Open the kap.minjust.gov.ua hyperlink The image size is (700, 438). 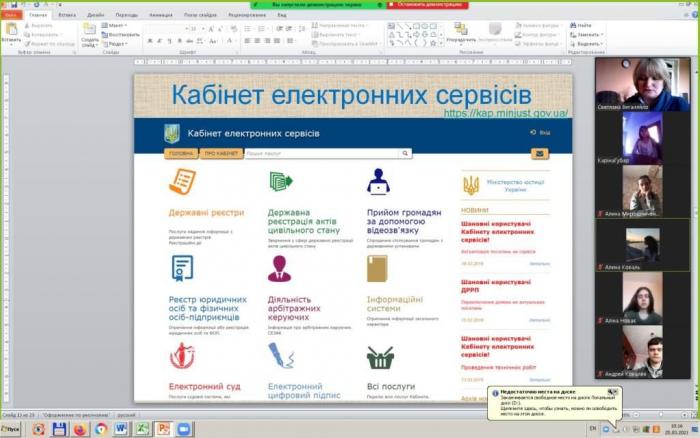pos(506,113)
